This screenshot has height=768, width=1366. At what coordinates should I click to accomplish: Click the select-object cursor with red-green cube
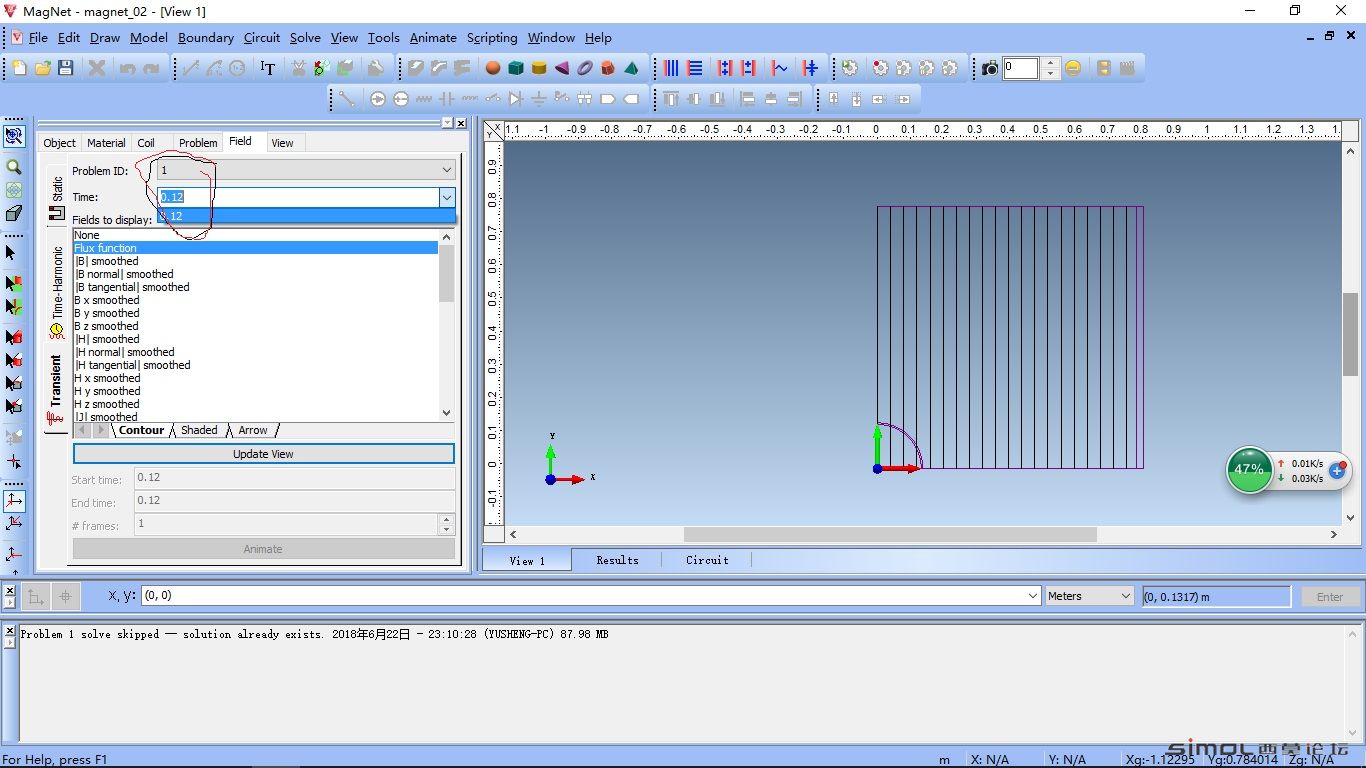point(14,284)
